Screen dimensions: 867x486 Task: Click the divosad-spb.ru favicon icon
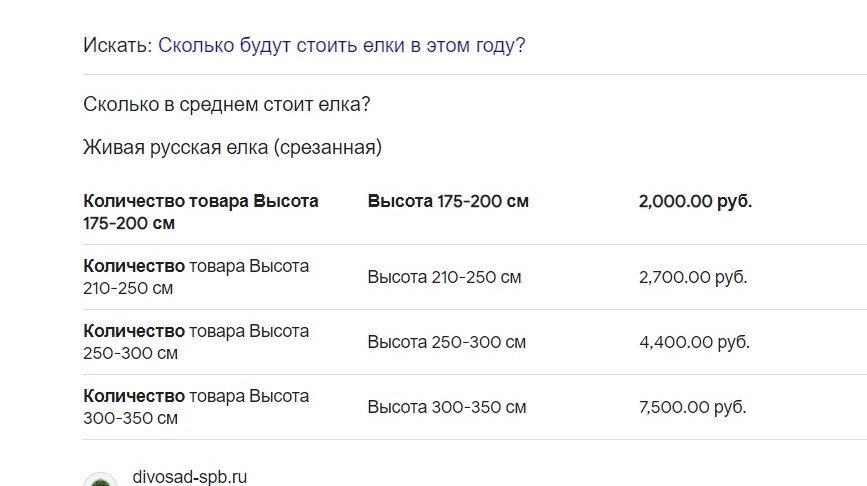[x=100, y=480]
